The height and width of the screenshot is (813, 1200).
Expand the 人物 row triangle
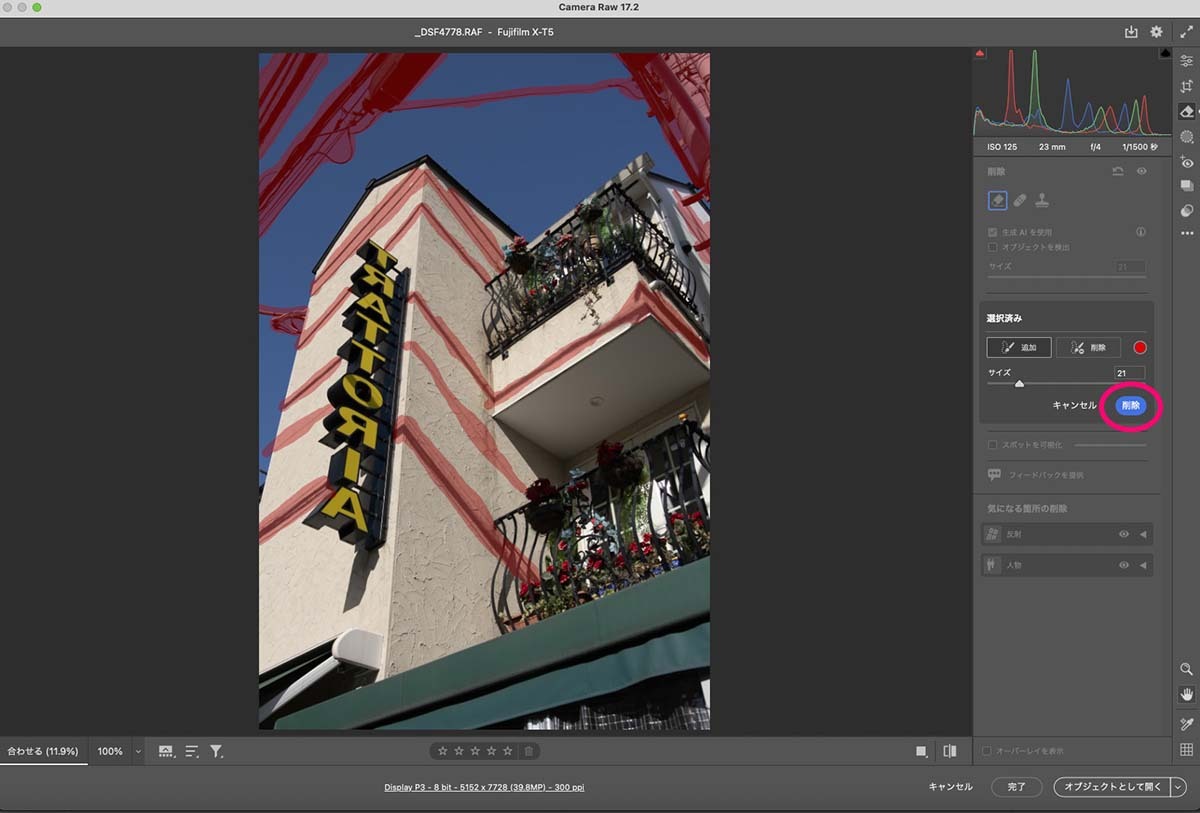click(x=1143, y=565)
